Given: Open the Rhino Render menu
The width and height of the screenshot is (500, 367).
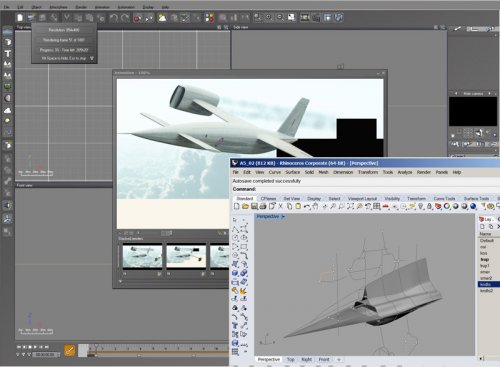Looking at the screenshot, I should [x=424, y=172].
